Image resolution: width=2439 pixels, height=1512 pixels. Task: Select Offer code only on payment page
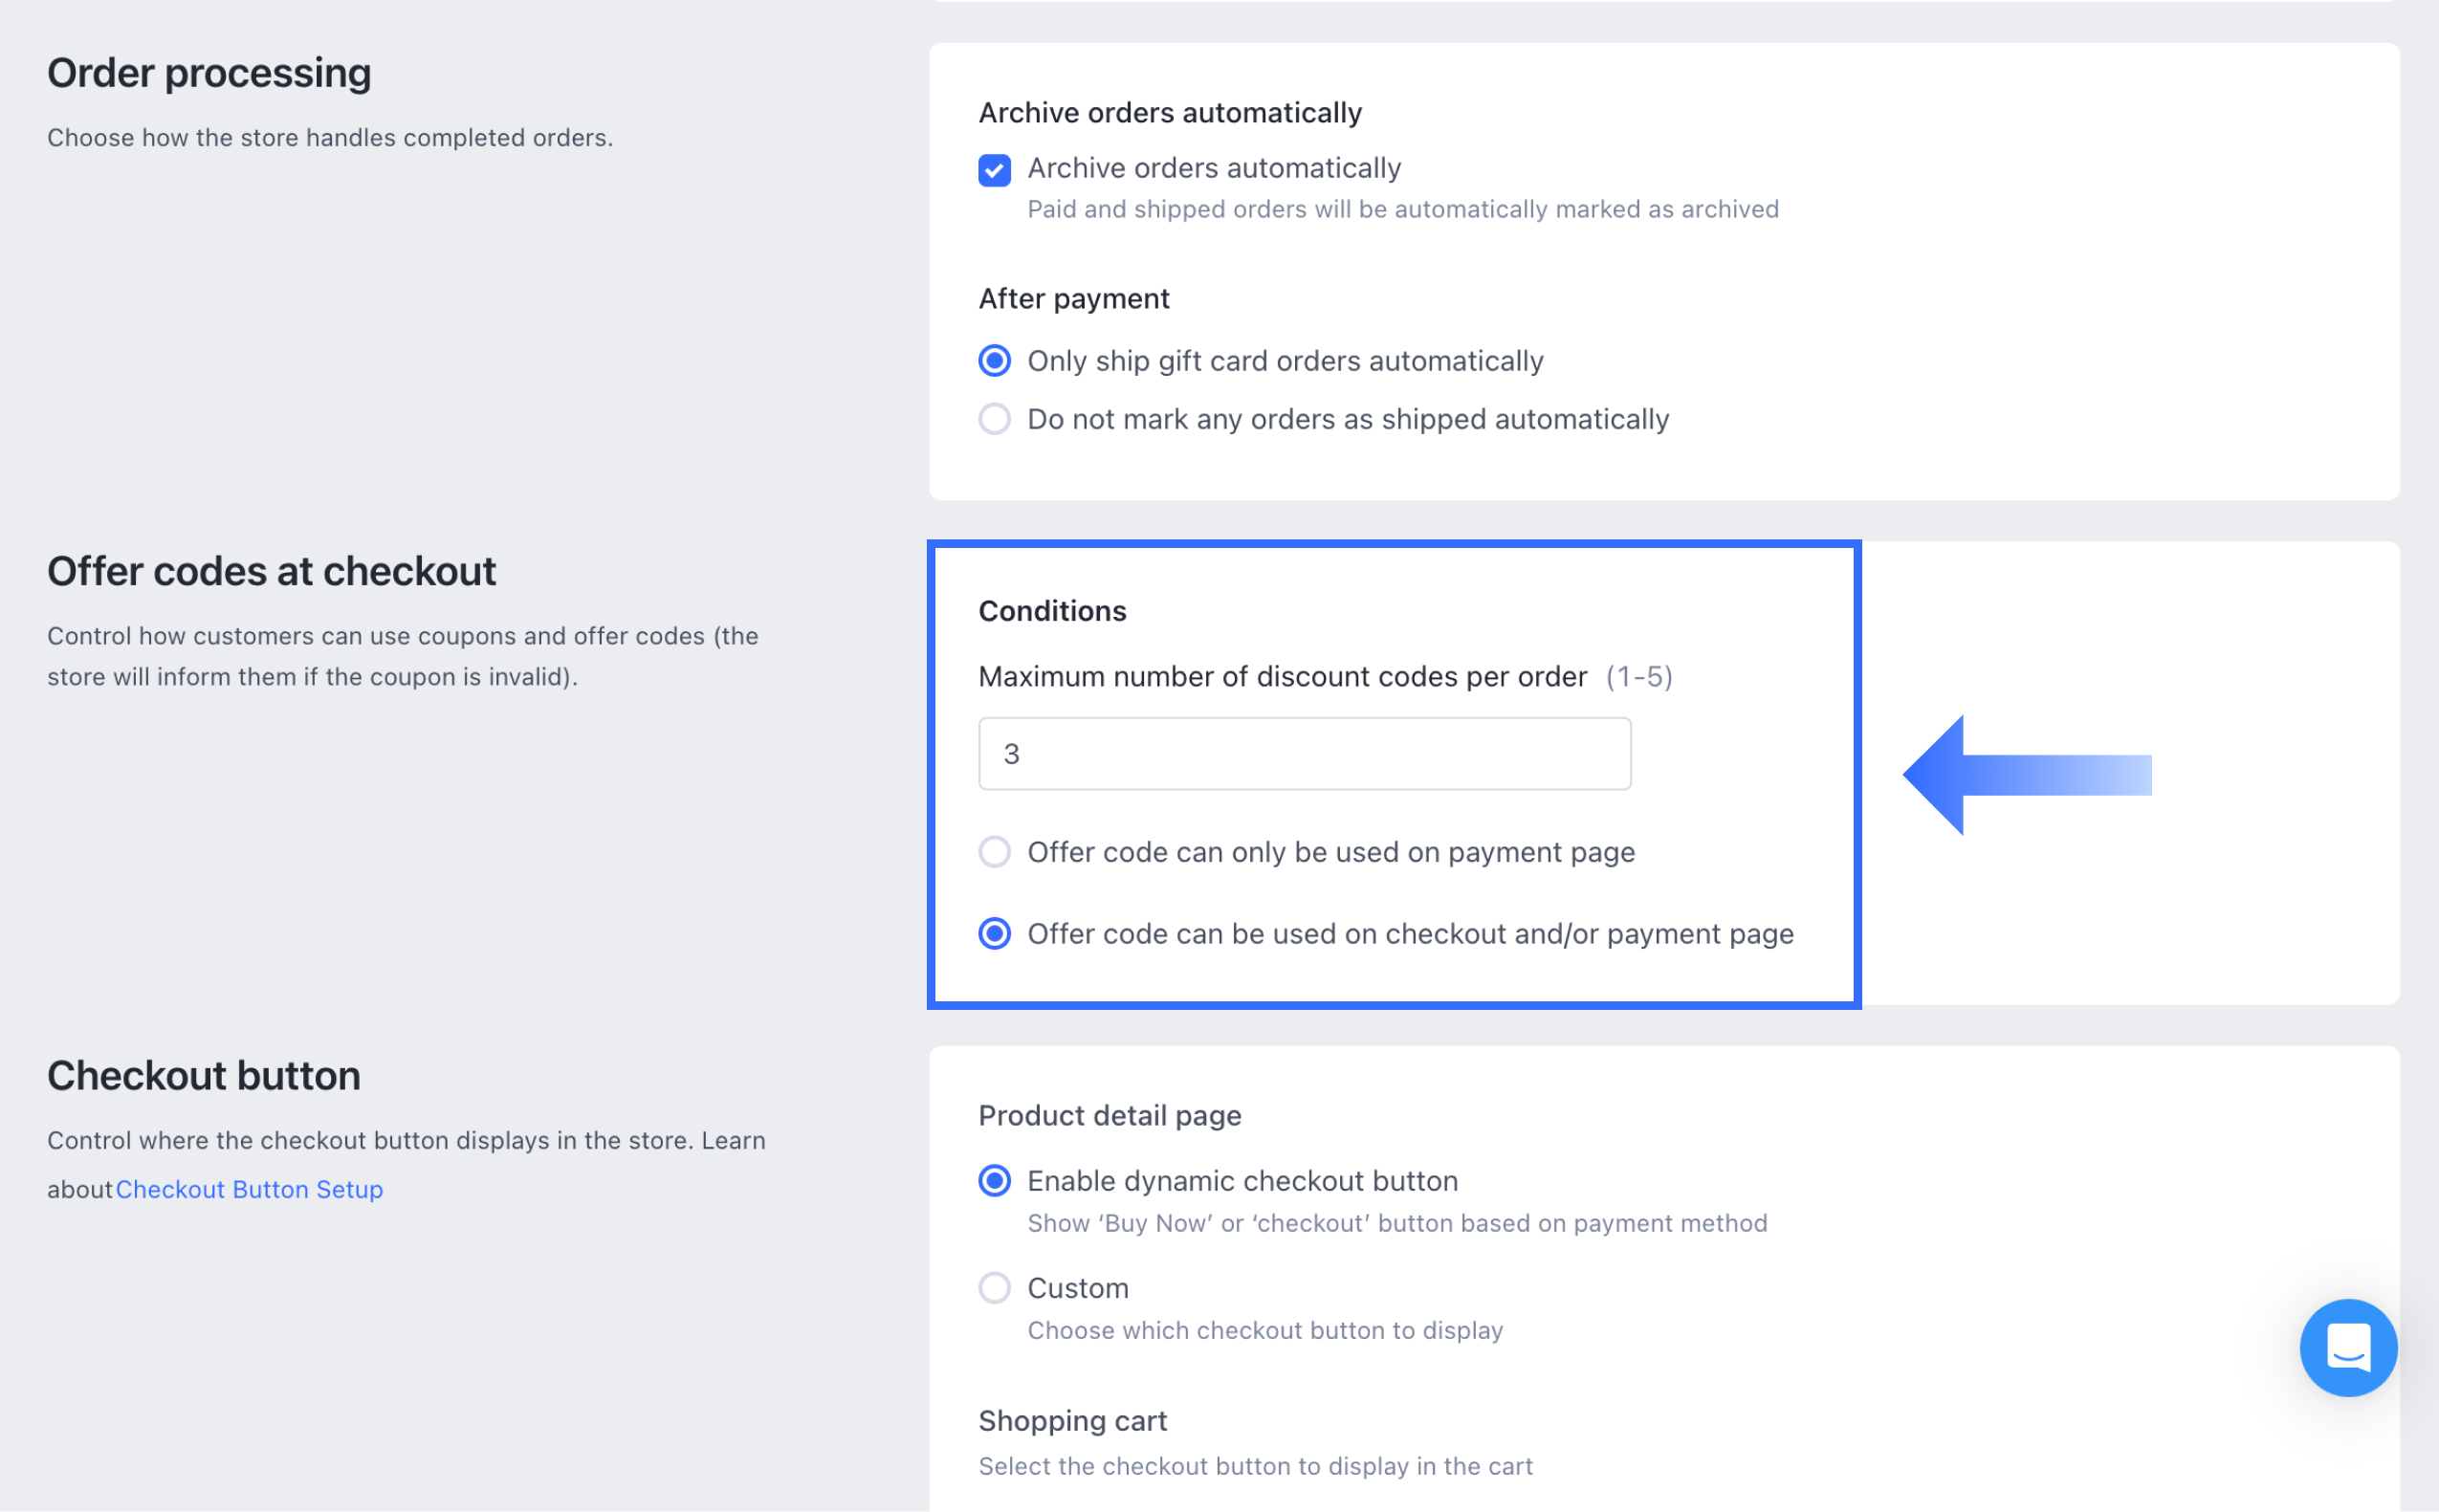point(994,852)
